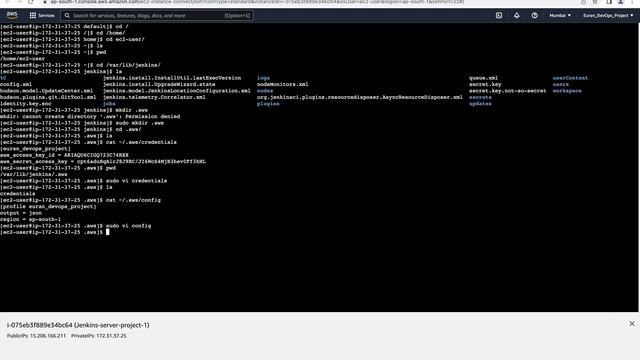Click the 'sudo mkdir .aws' command
The image size is (640, 360).
point(140,123)
